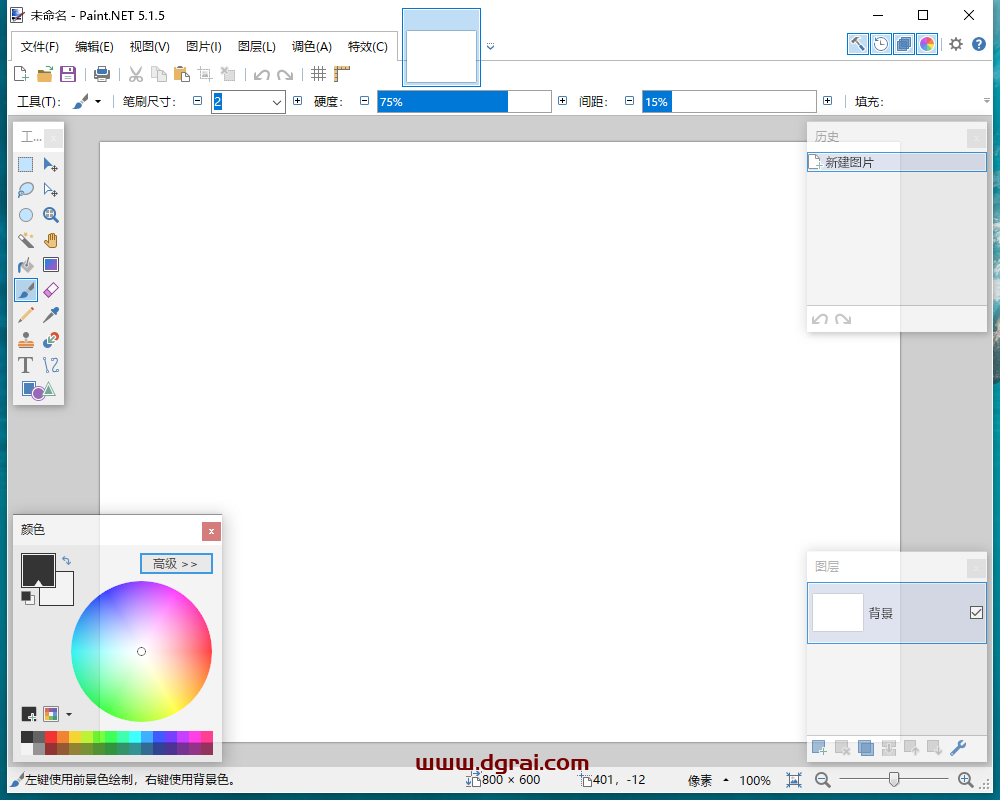The width and height of the screenshot is (1000, 800).
Task: Redo with the toolbar arrow
Action: point(284,75)
